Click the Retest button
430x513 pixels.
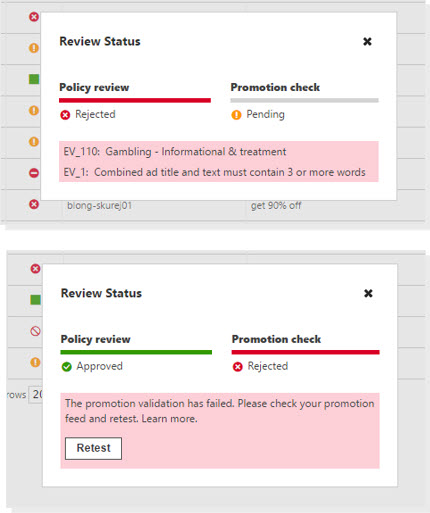(93, 448)
